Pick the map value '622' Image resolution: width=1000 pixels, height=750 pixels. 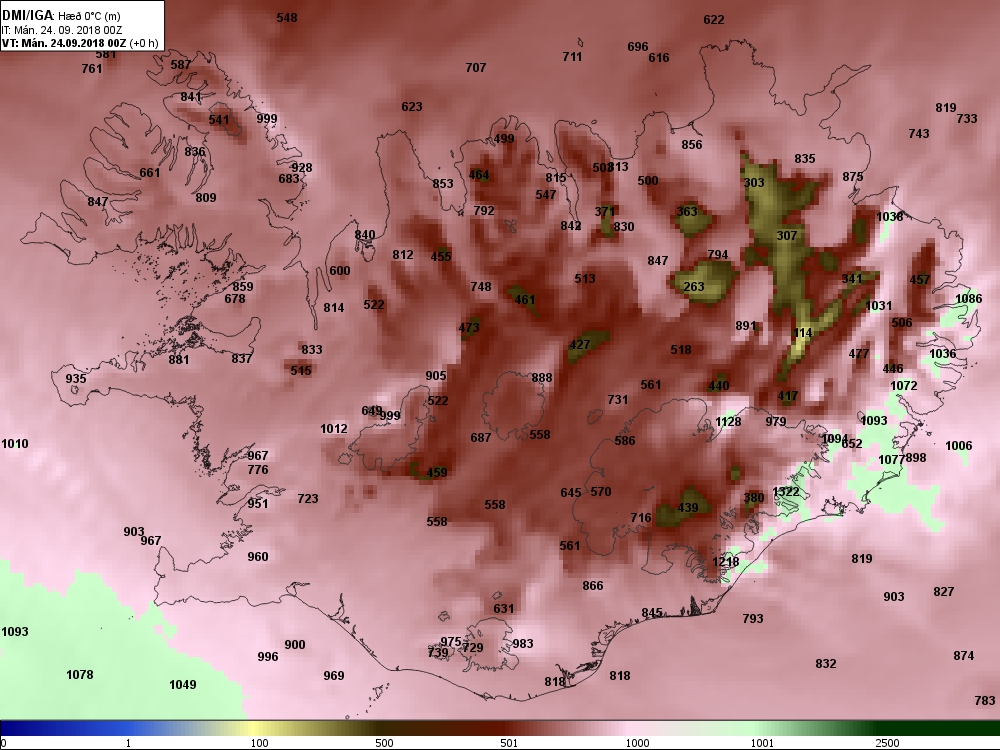tap(714, 20)
